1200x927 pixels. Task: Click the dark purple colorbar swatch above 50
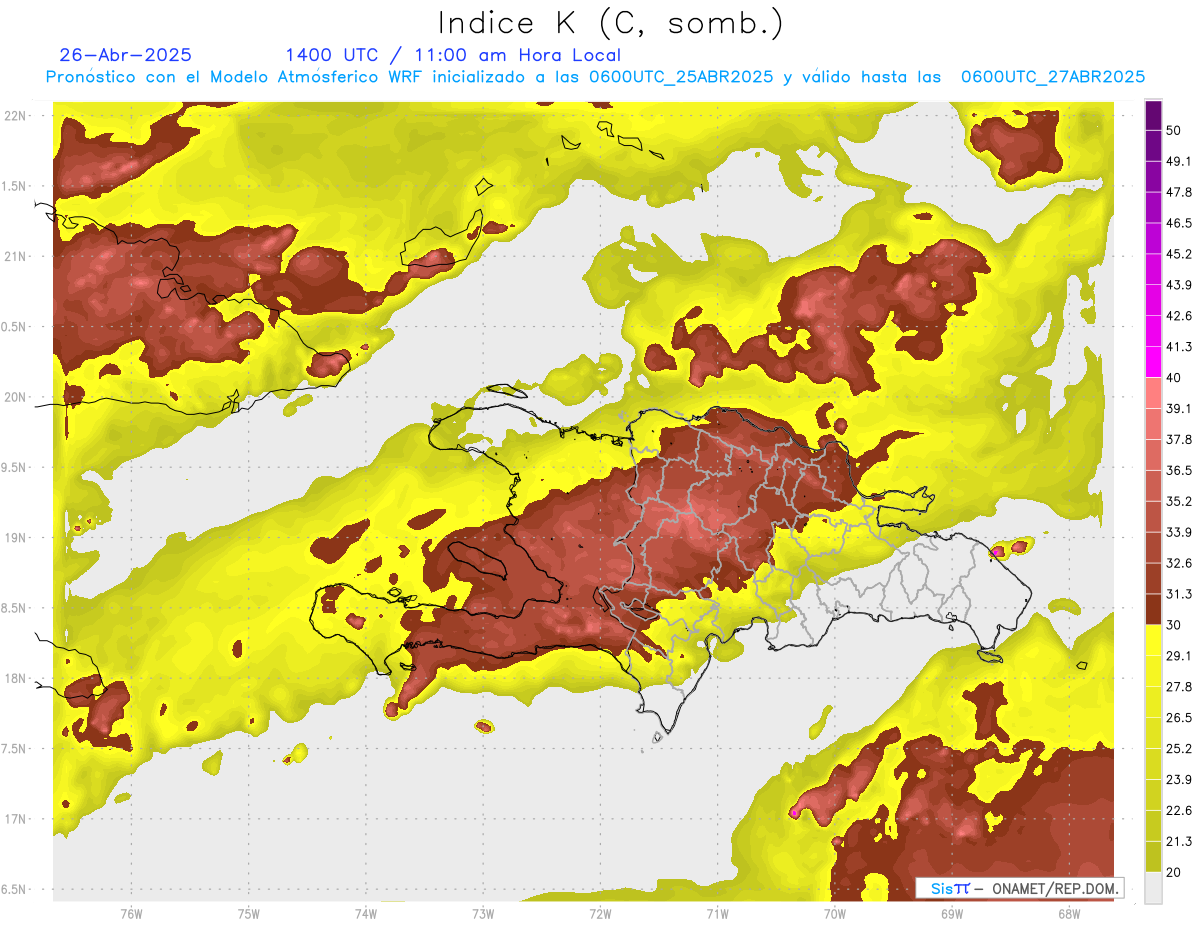pos(1153,115)
